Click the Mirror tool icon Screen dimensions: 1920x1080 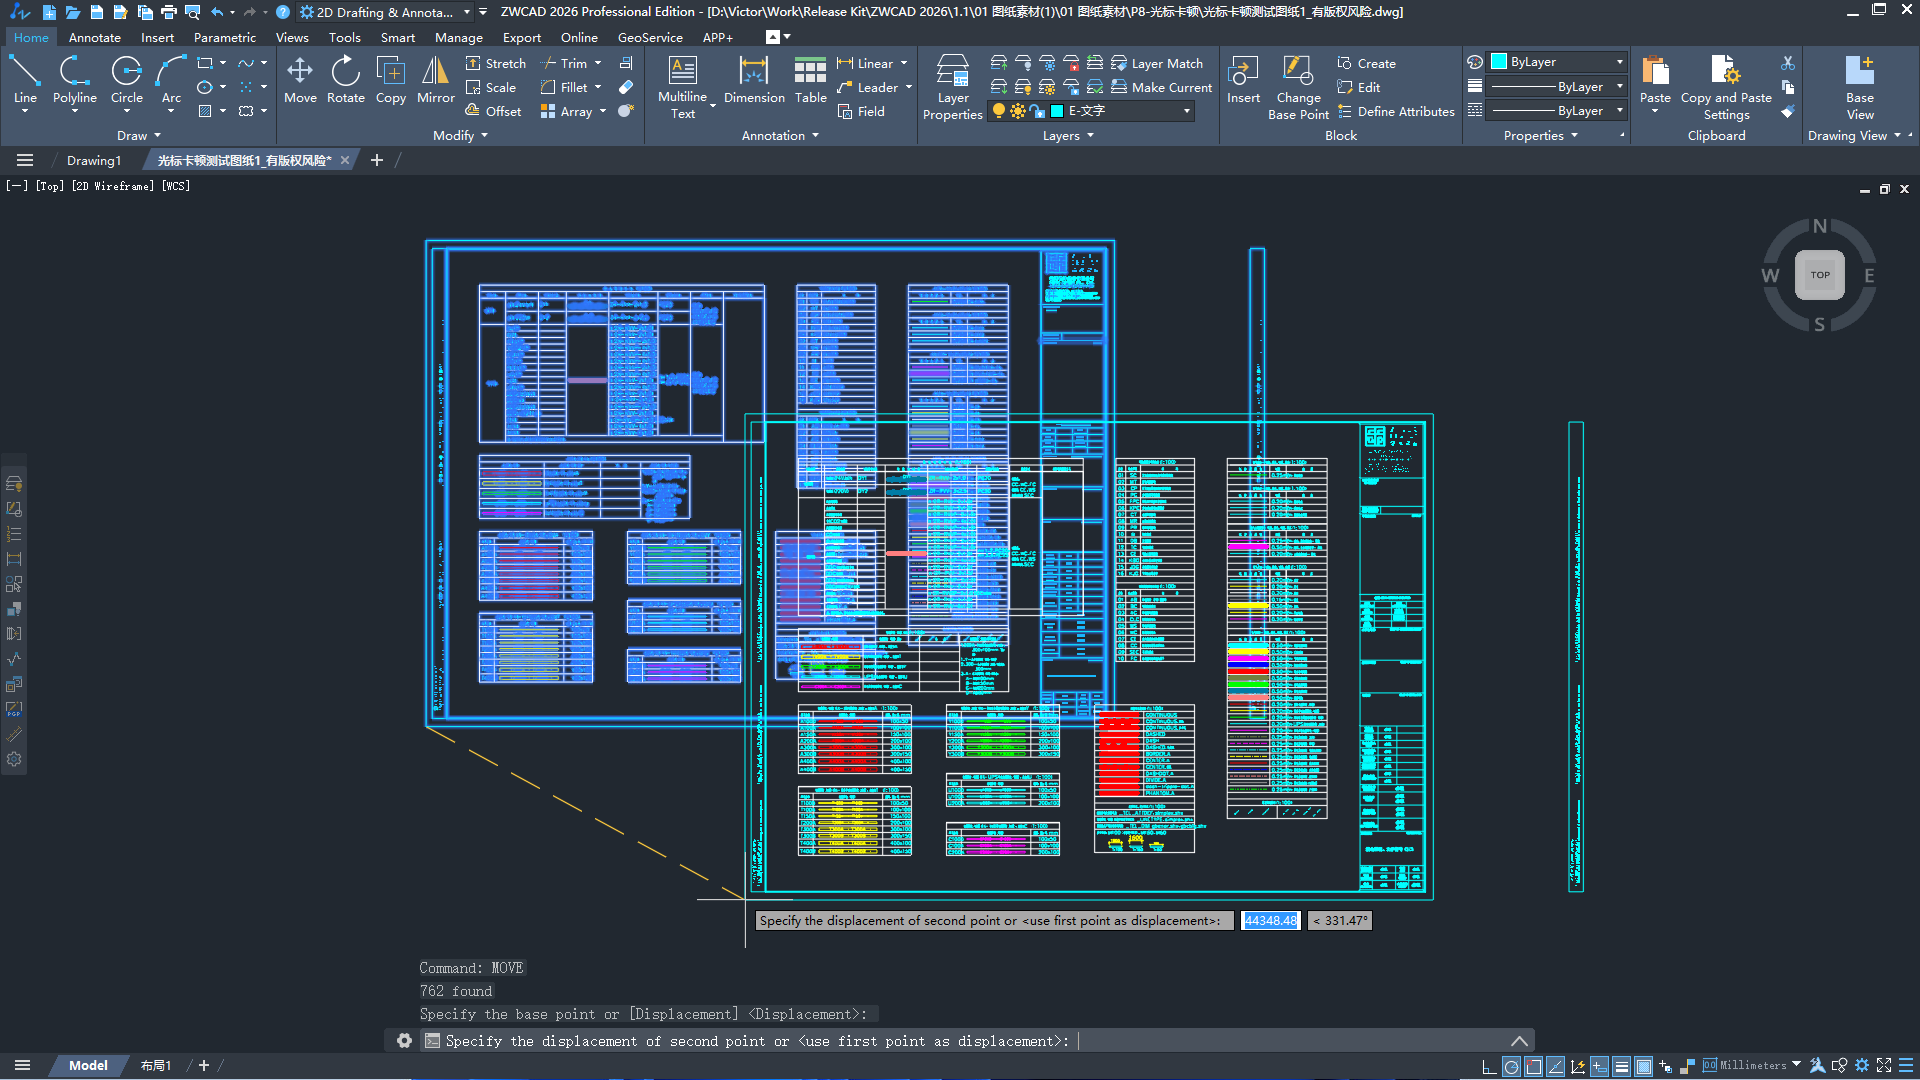tap(435, 72)
